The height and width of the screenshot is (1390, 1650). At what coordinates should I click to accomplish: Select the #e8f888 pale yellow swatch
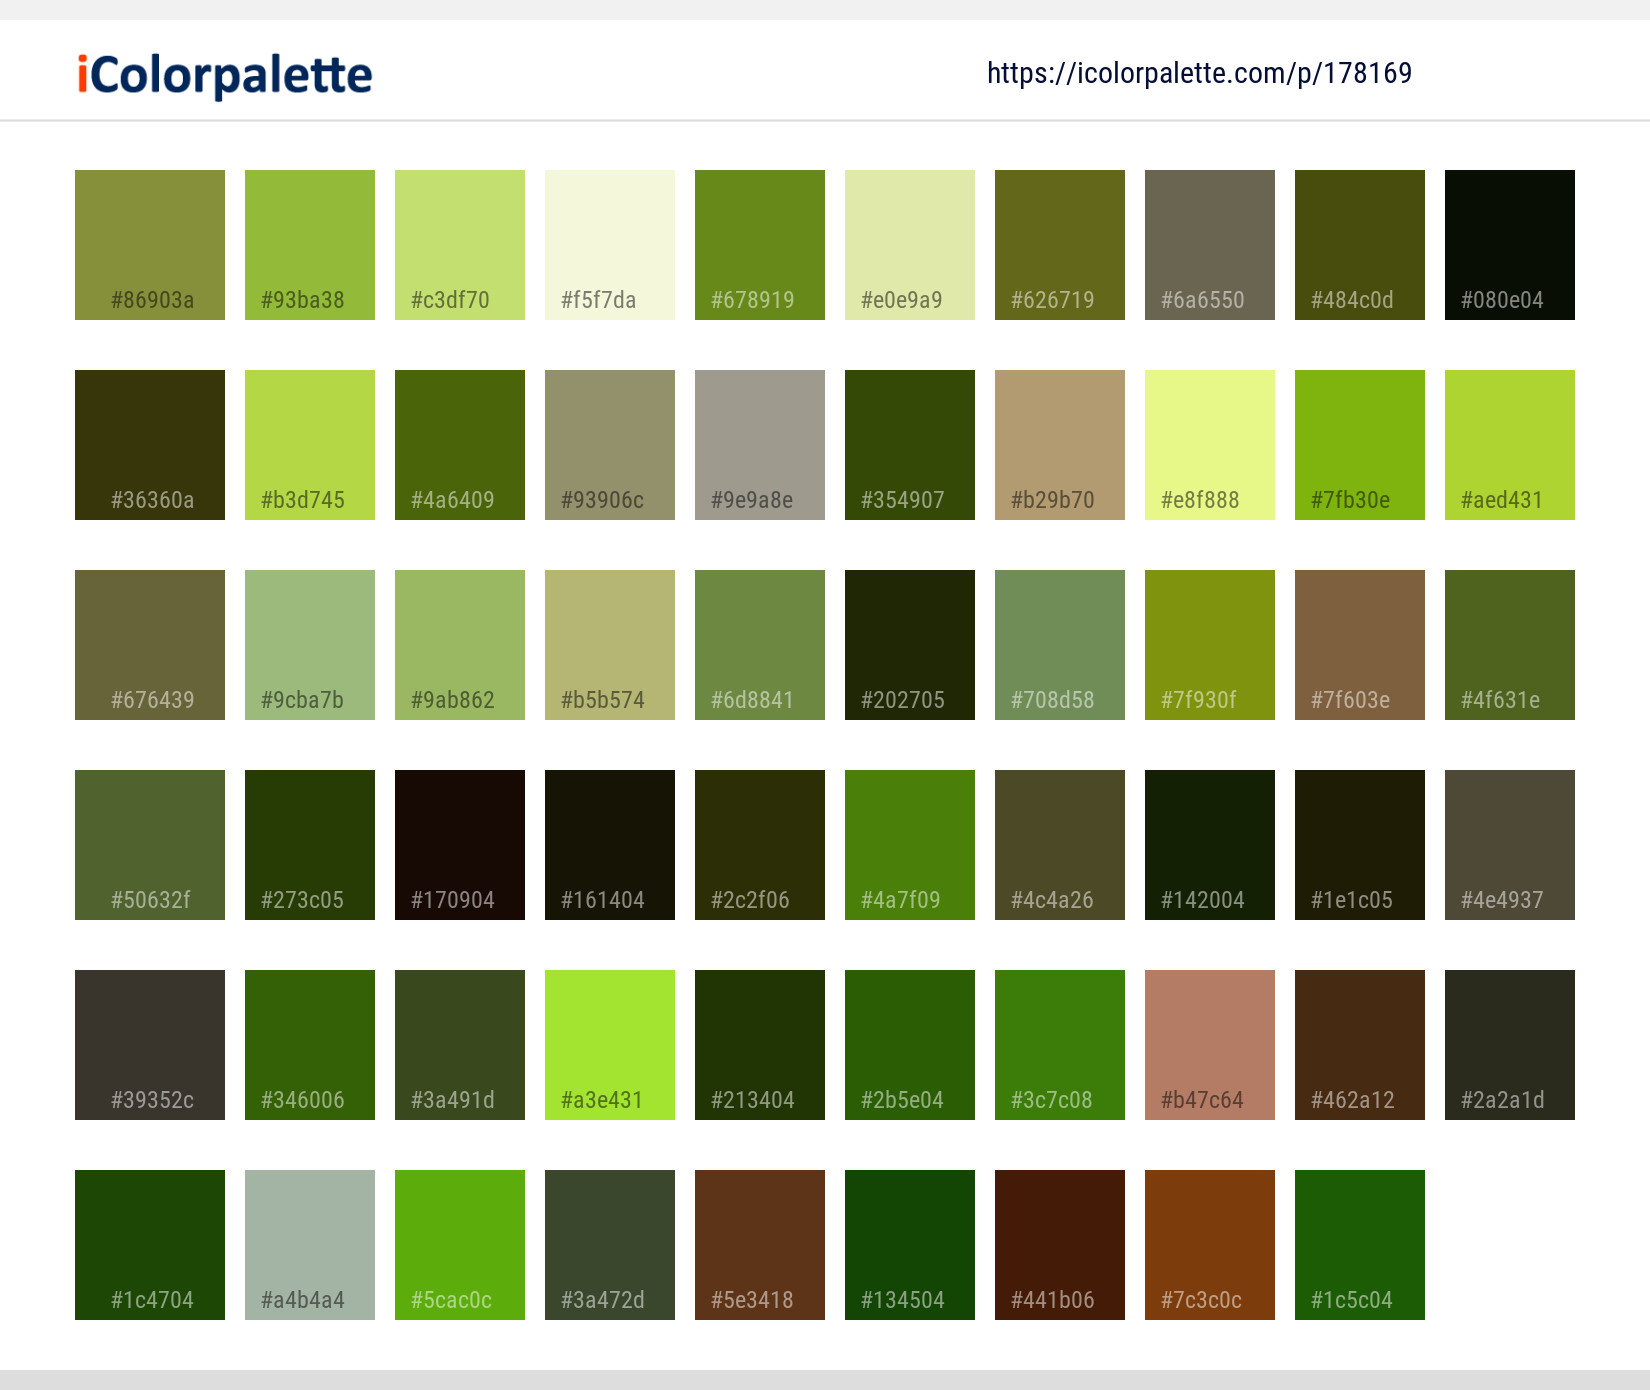click(1210, 445)
